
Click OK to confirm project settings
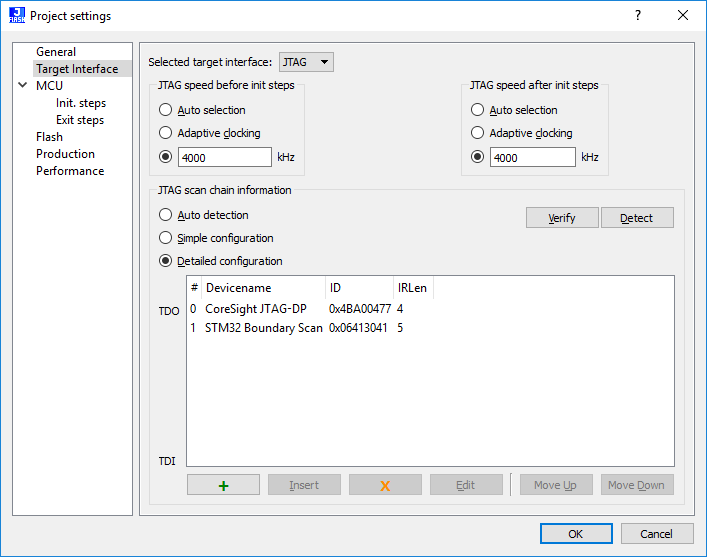(575, 534)
